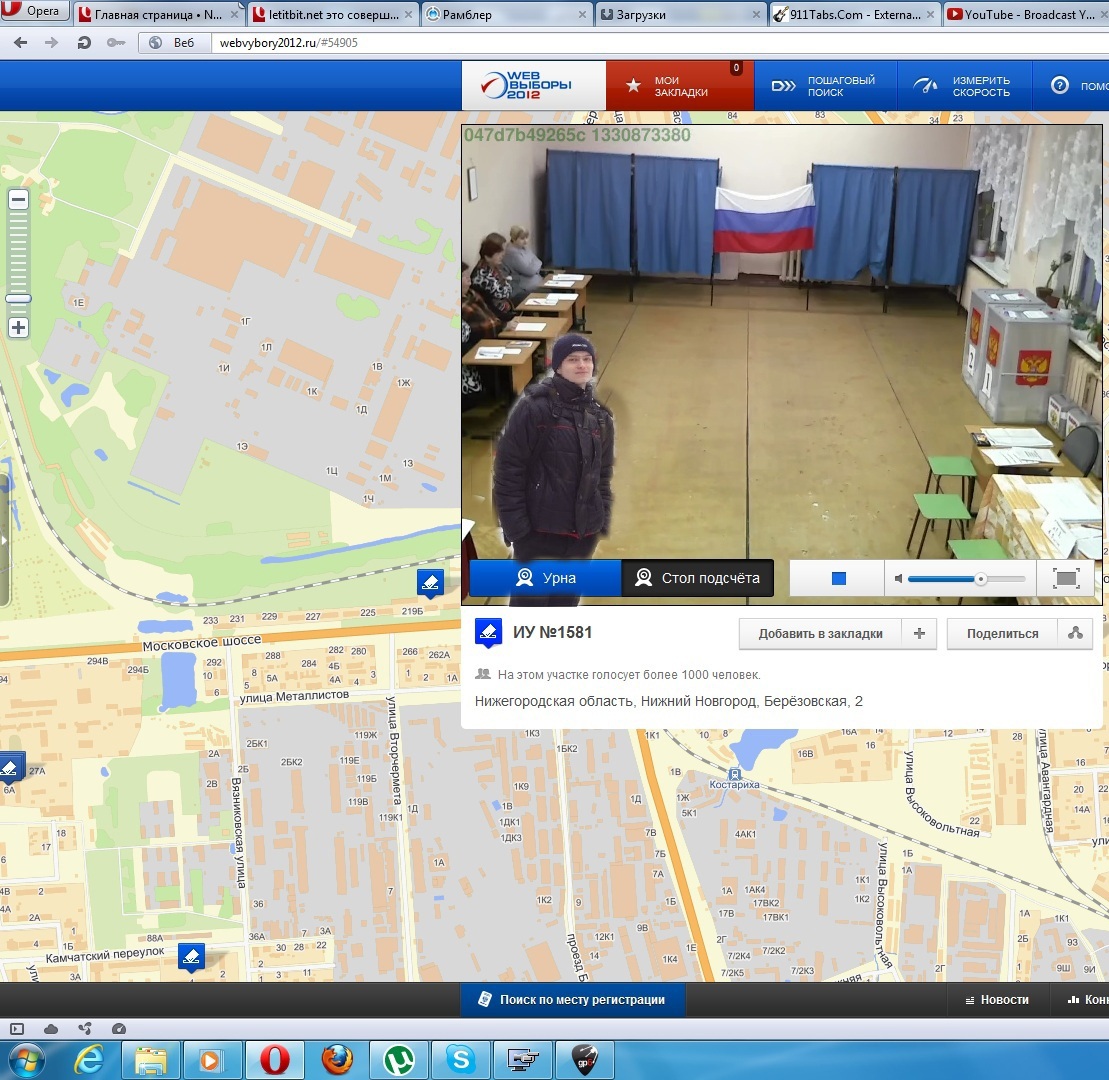Open the video in fullscreen mode
The height and width of the screenshot is (1080, 1109).
(1066, 579)
